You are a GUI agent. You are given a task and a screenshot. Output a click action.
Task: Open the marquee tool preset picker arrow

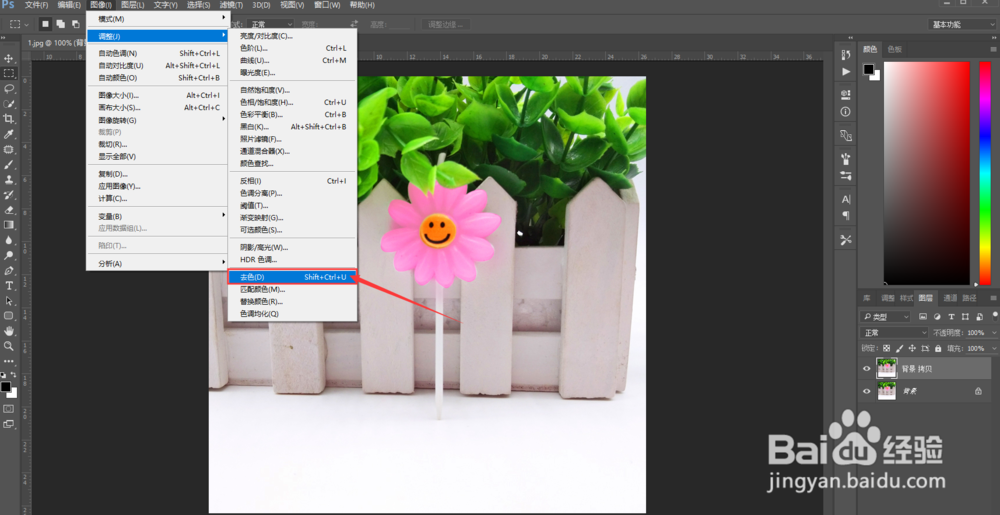click(x=26, y=24)
